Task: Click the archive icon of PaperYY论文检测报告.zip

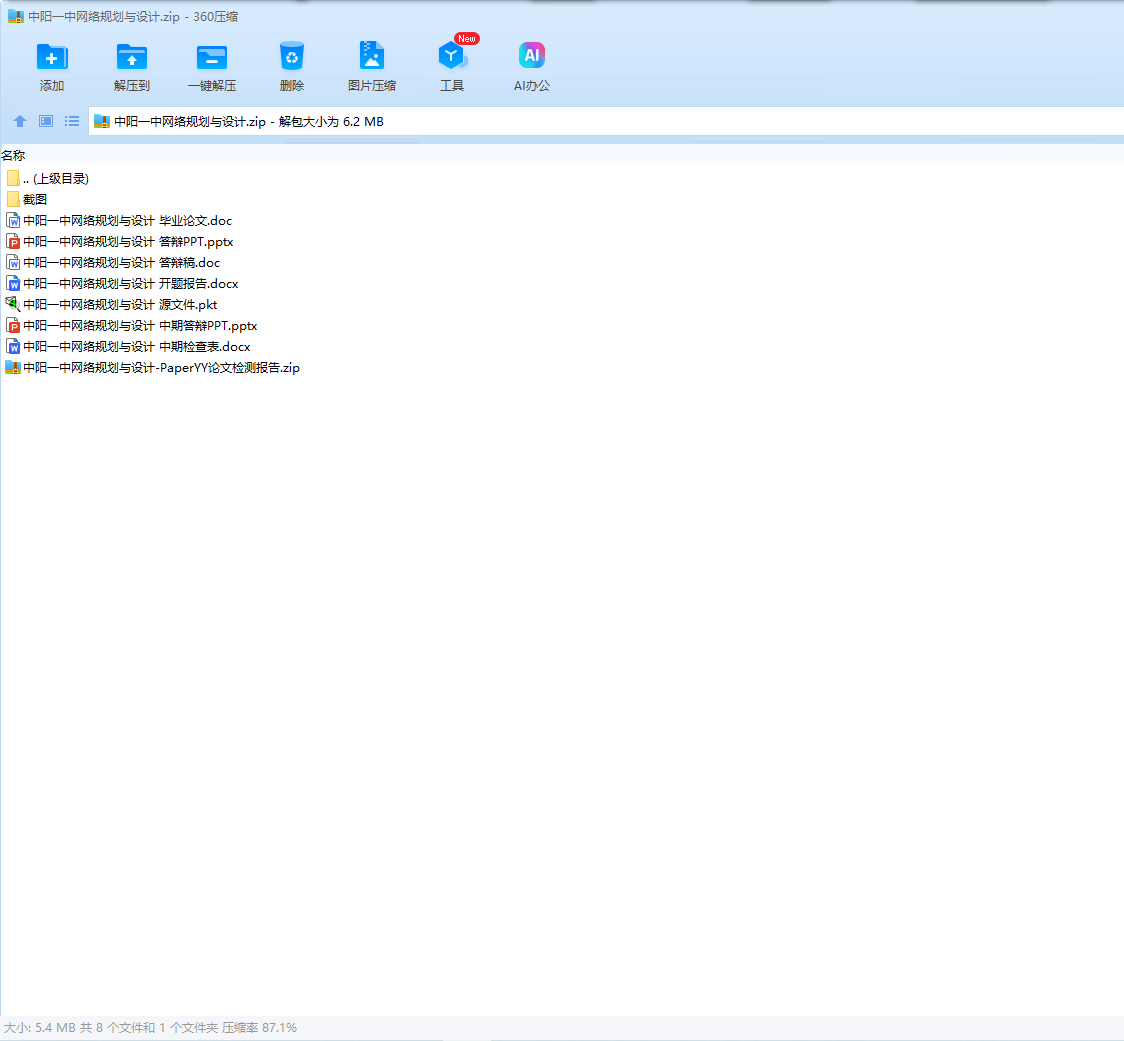Action: [13, 368]
